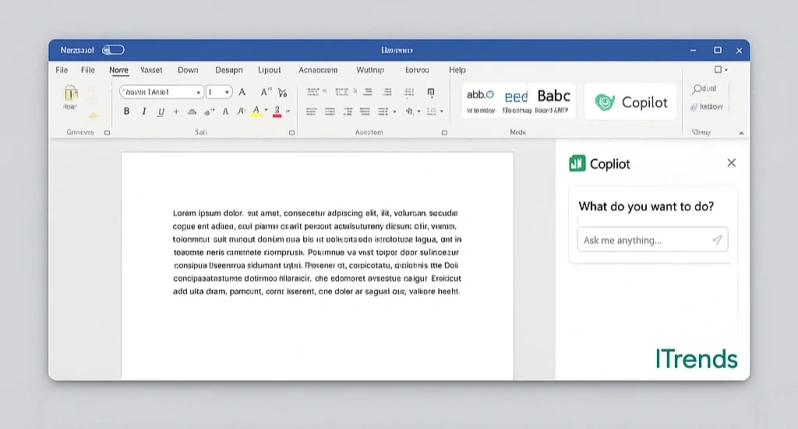Open the Help tab
Screen dimensions: 798x429
tap(457, 71)
